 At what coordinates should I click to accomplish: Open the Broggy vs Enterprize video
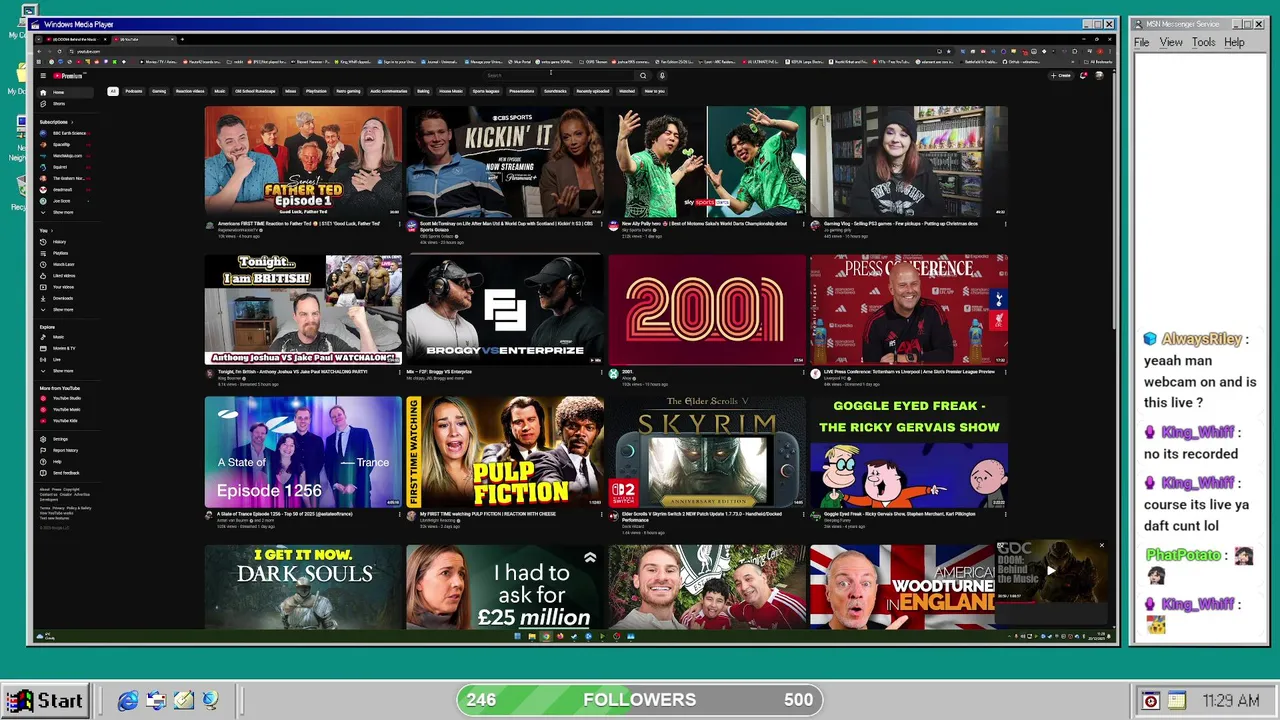(505, 309)
